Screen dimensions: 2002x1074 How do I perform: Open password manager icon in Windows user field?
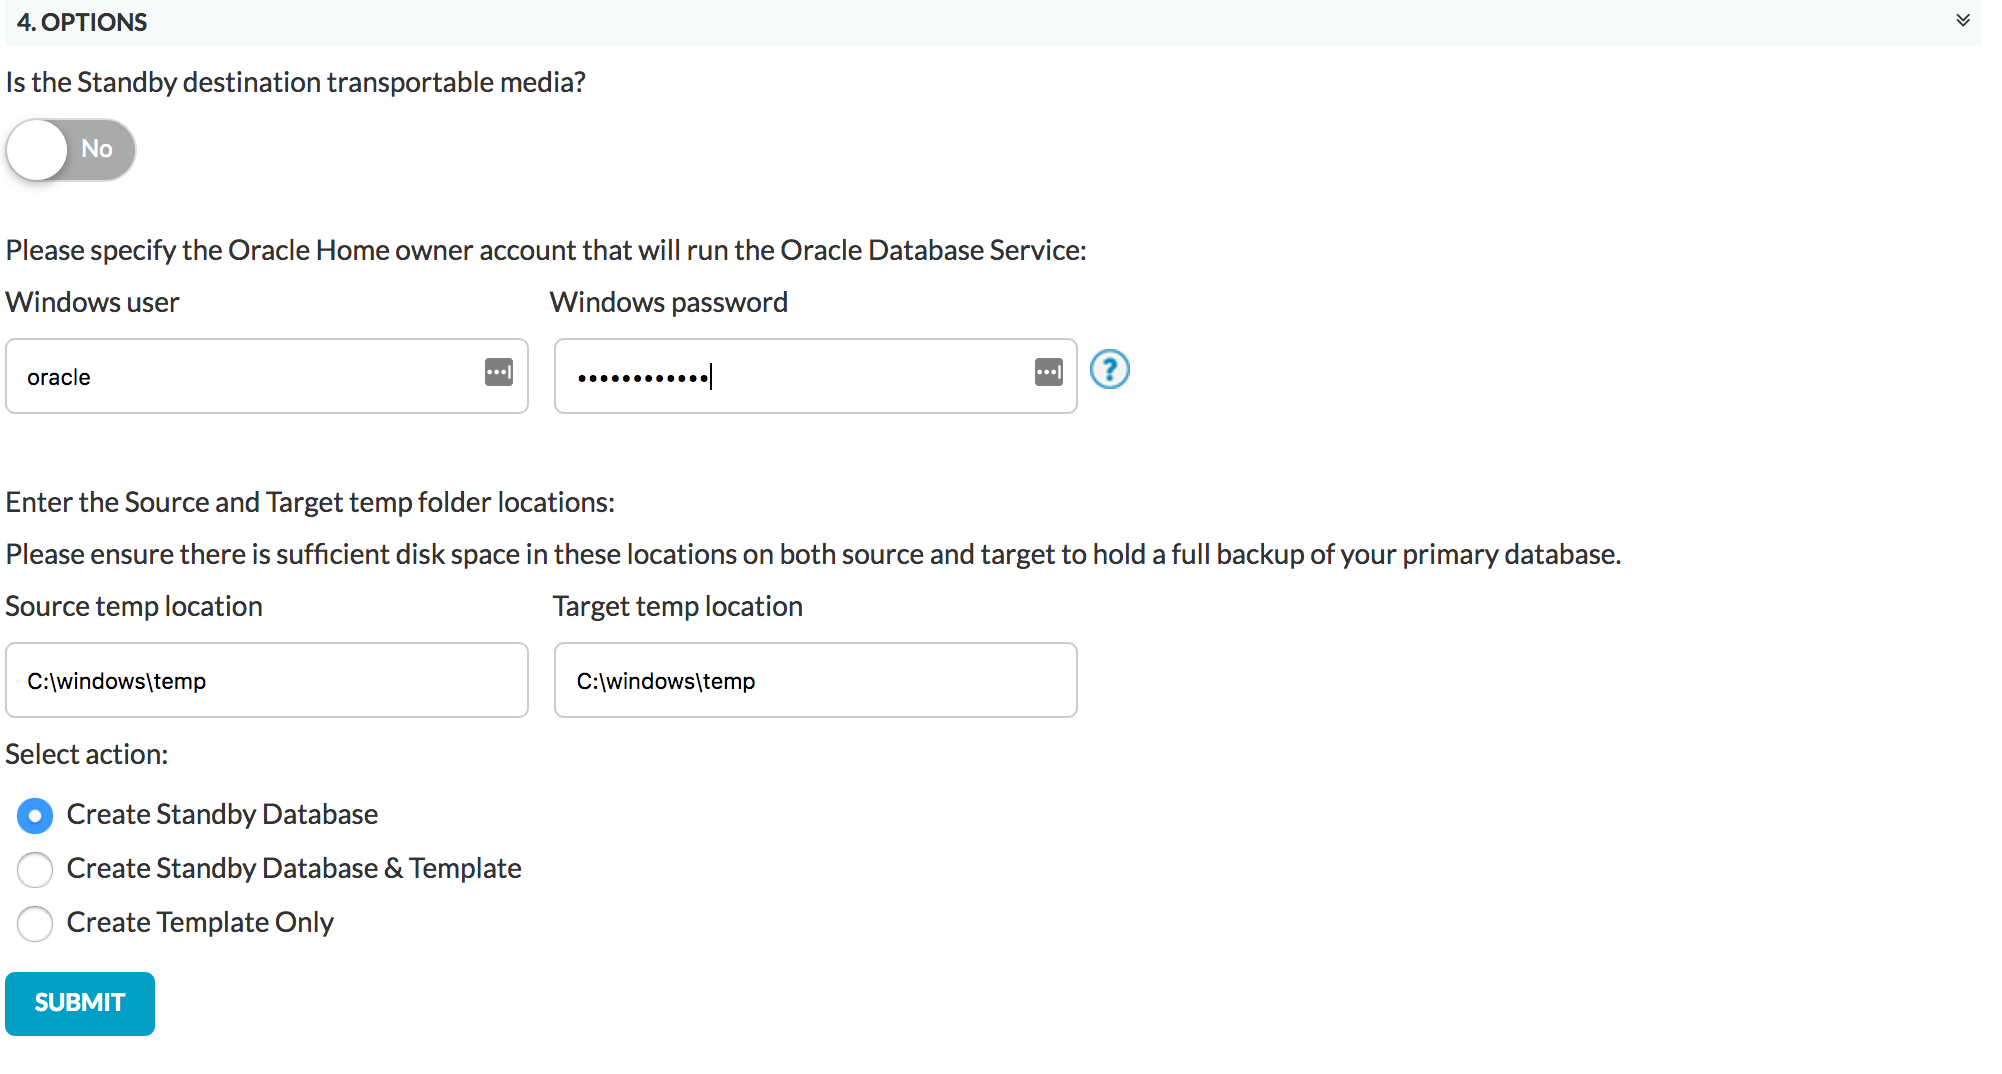(x=499, y=372)
